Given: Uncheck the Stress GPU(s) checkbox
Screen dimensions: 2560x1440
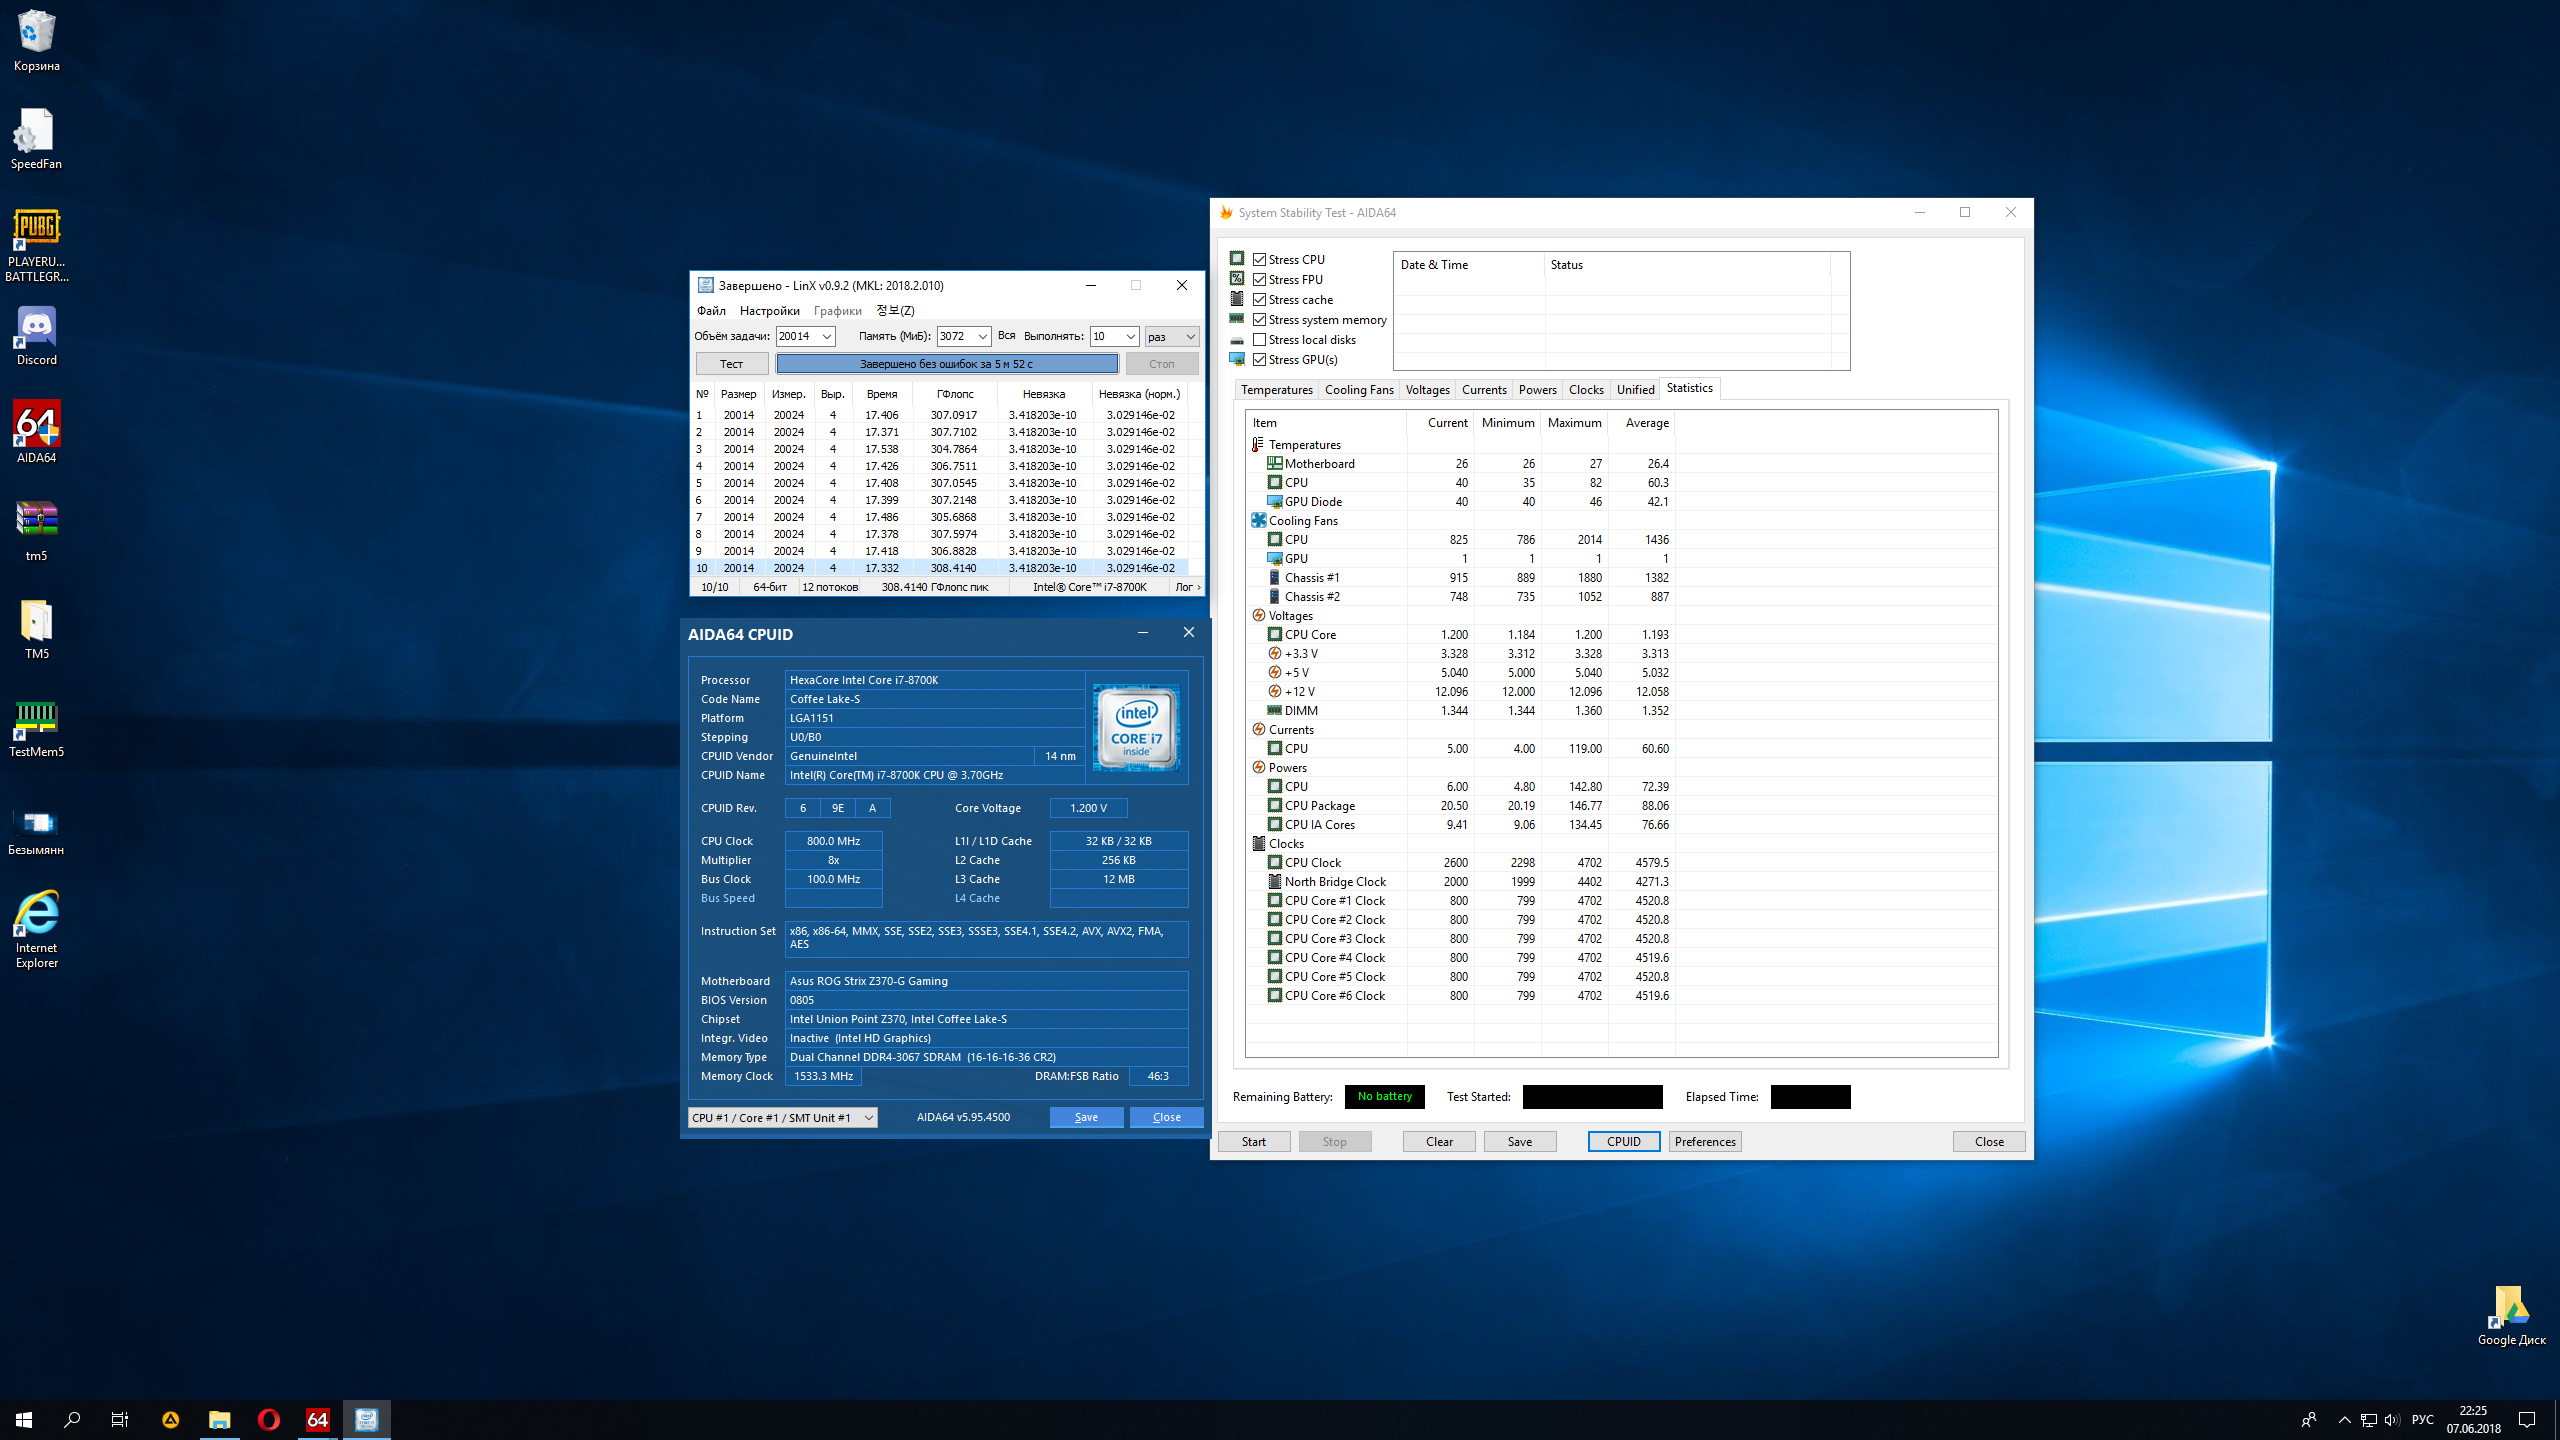Looking at the screenshot, I should point(1260,360).
